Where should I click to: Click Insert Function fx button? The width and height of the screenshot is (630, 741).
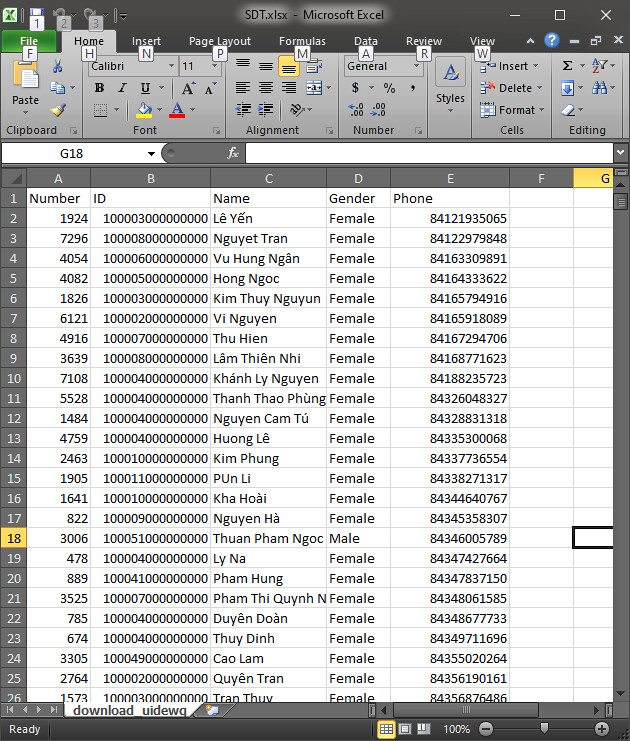pos(233,153)
